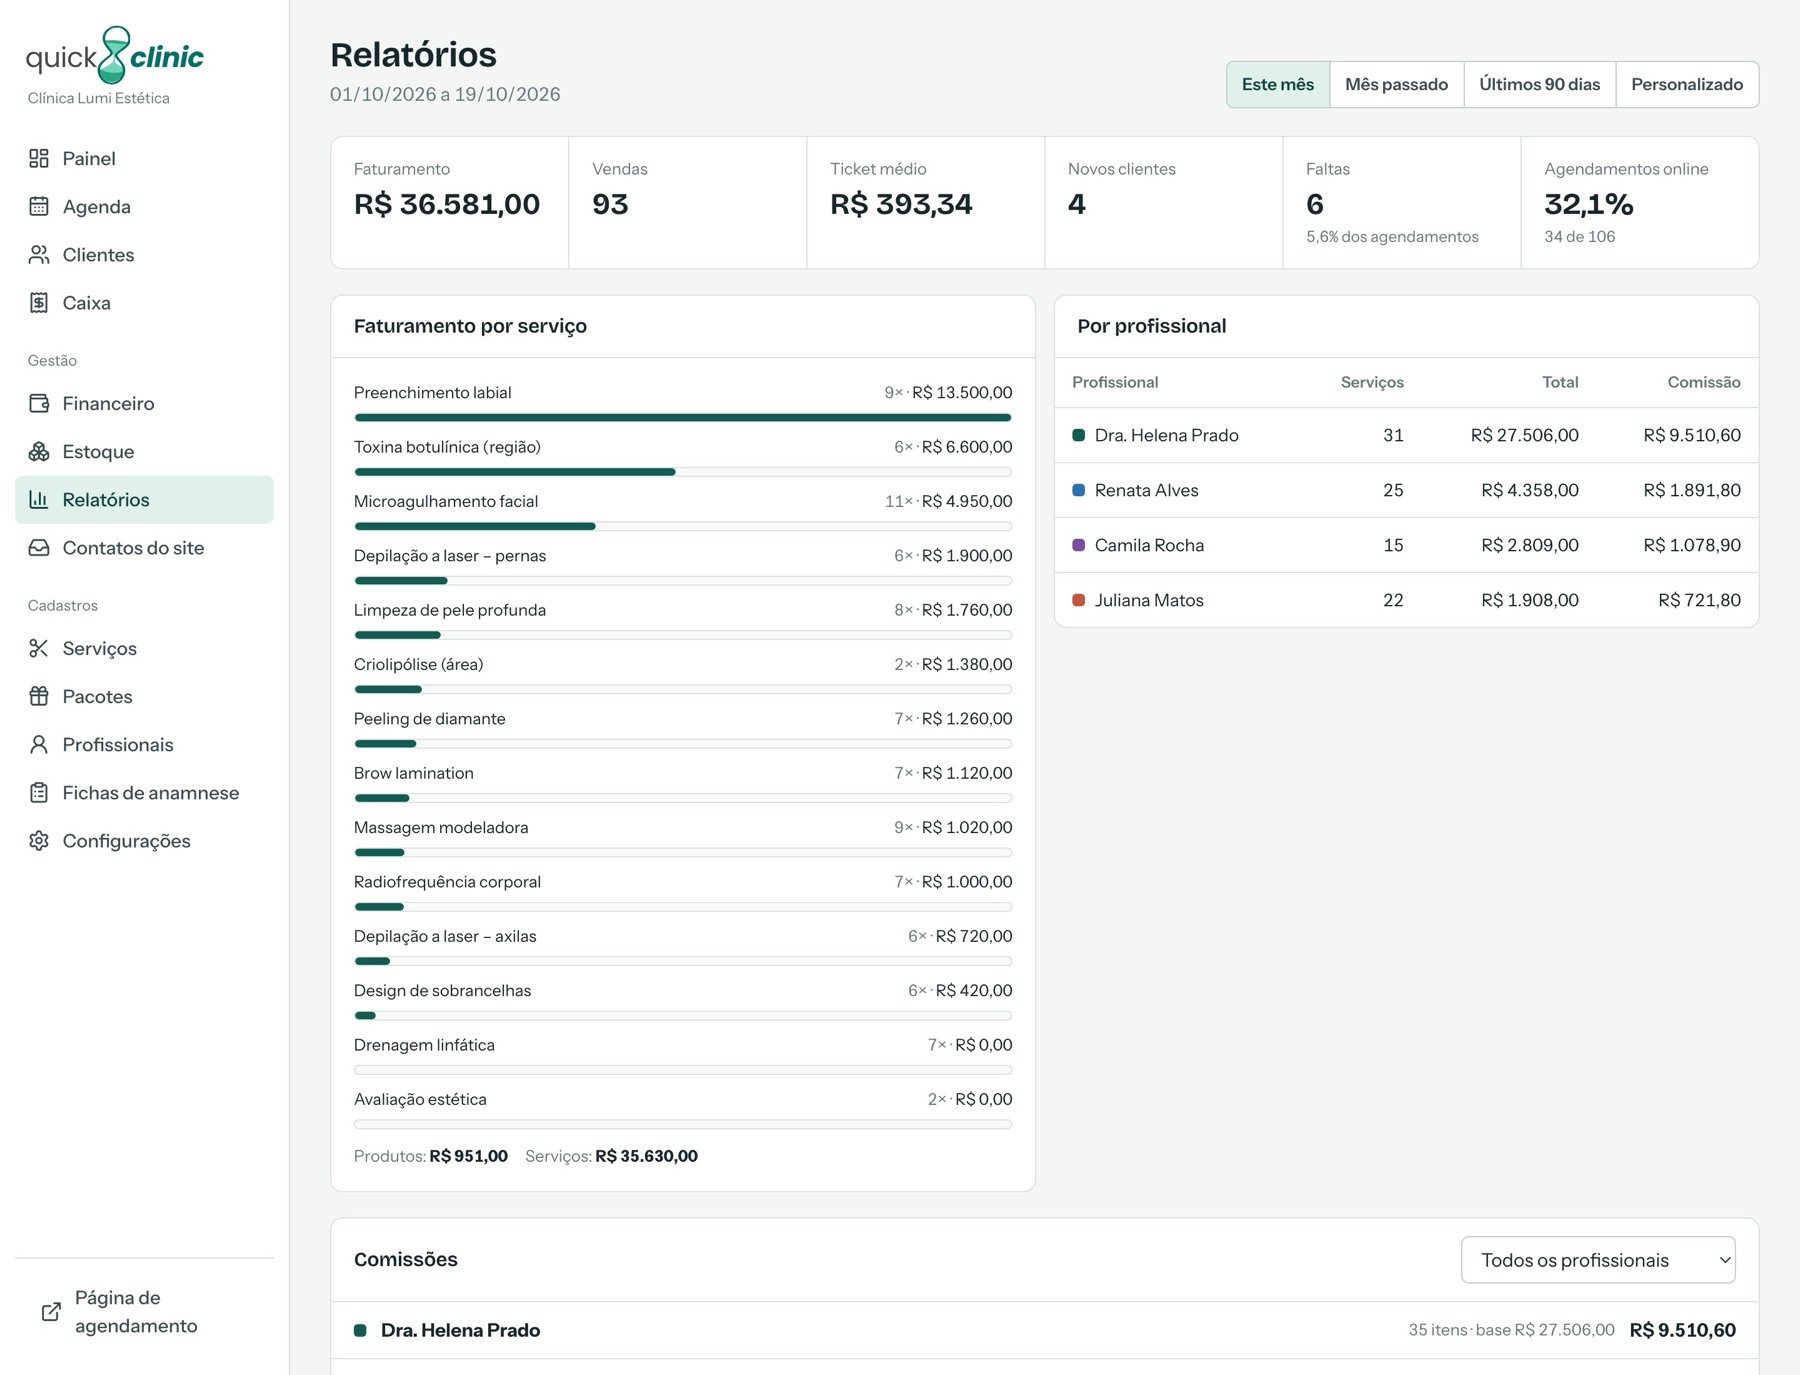Click the Fichas de anamnese clipboard icon
The height and width of the screenshot is (1375, 1800).
pyautogui.click(x=39, y=792)
